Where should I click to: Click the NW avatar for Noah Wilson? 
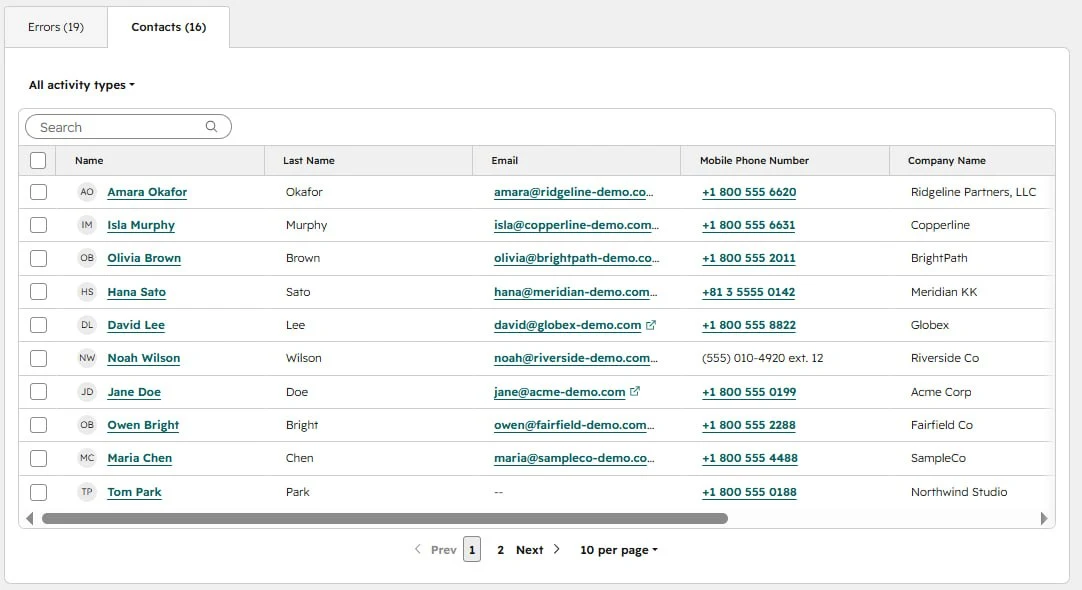click(x=87, y=358)
